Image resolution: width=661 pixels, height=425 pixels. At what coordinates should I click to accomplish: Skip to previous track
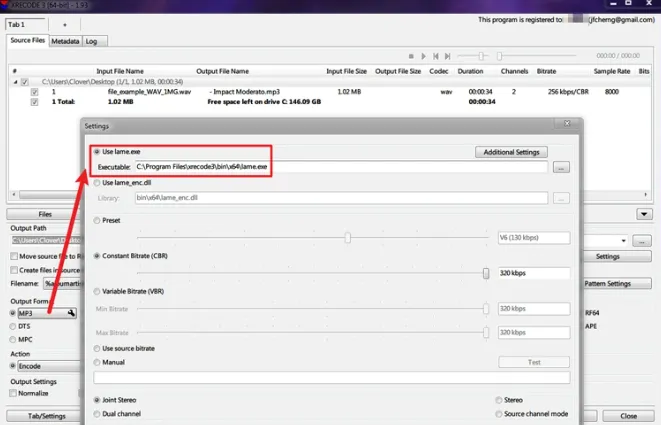435,56
